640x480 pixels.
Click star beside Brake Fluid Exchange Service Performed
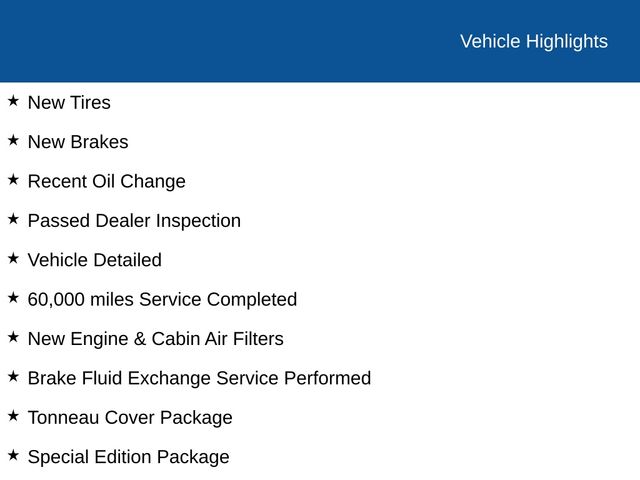[x=13, y=376]
